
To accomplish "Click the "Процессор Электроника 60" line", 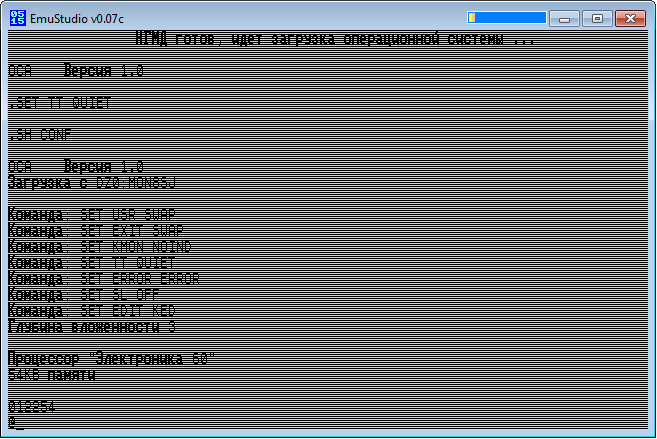I will (111, 359).
